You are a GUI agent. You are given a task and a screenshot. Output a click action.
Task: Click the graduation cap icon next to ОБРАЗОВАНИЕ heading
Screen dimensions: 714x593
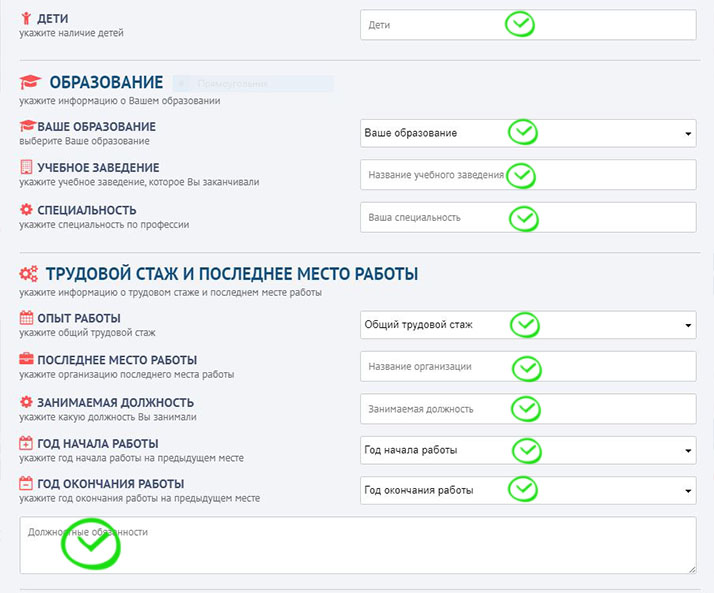tap(31, 82)
